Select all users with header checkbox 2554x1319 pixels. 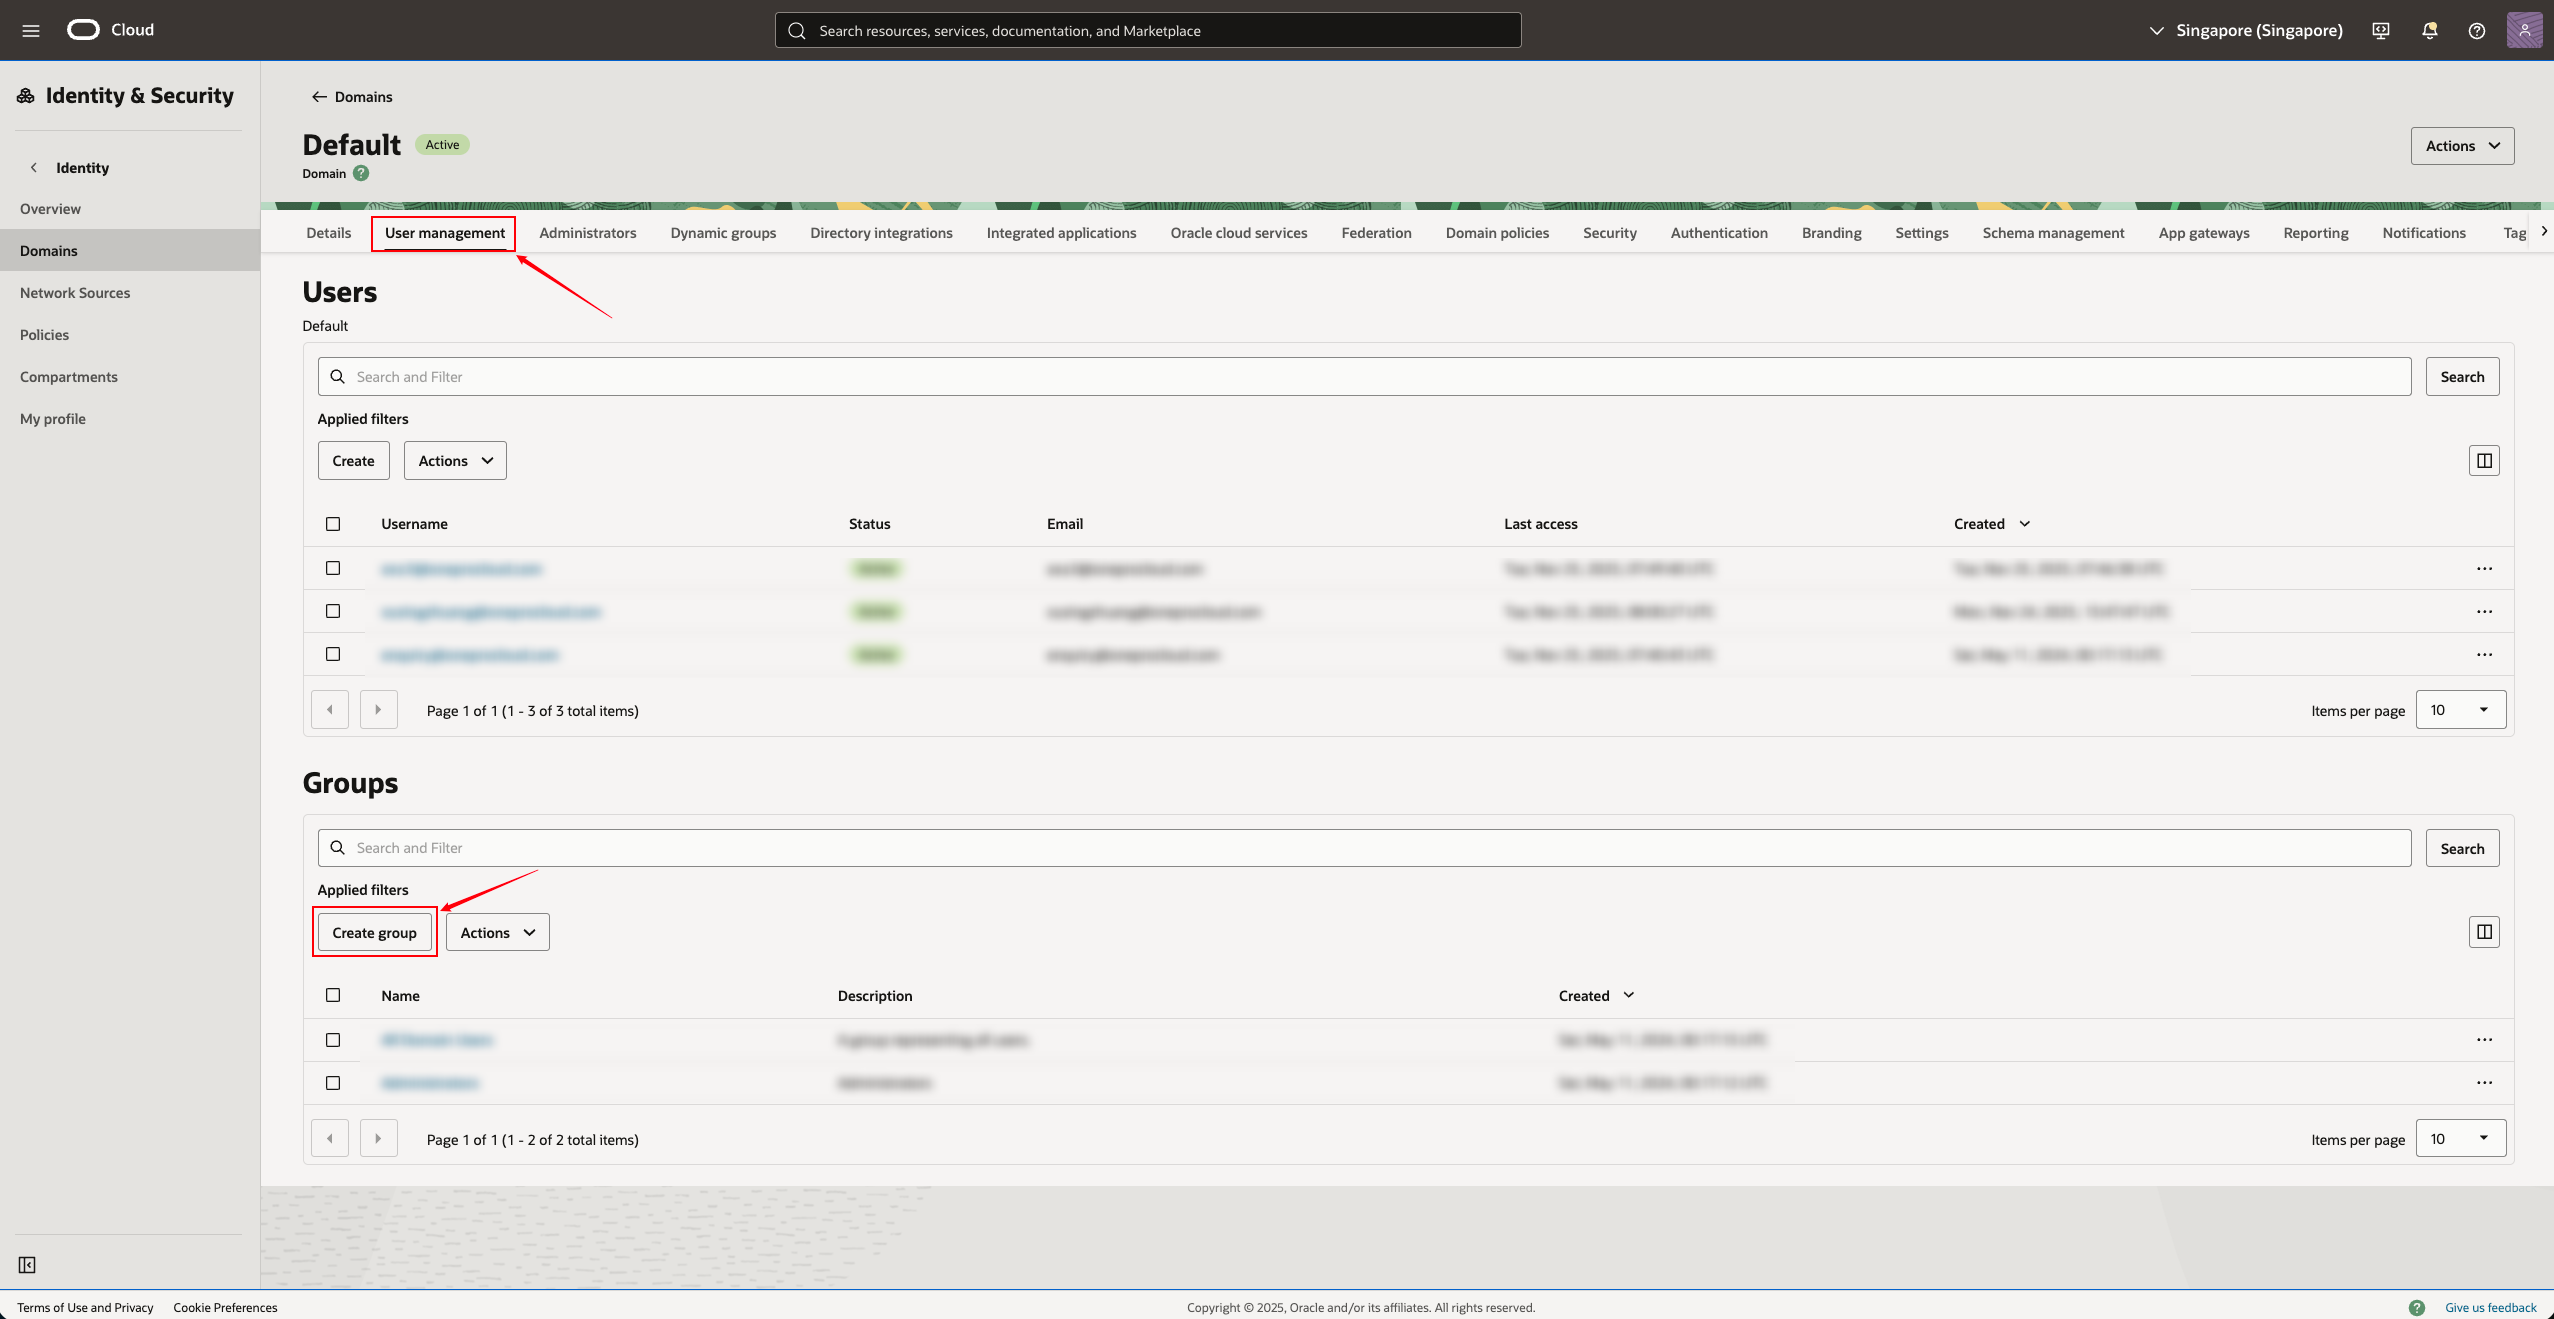coord(333,524)
